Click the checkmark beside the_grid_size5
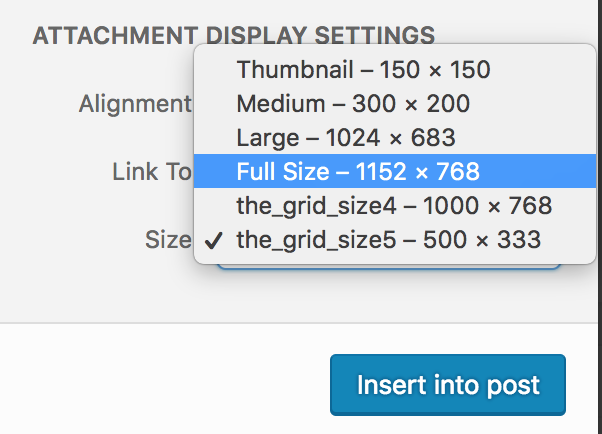The height and width of the screenshot is (434, 602). pos(213,241)
